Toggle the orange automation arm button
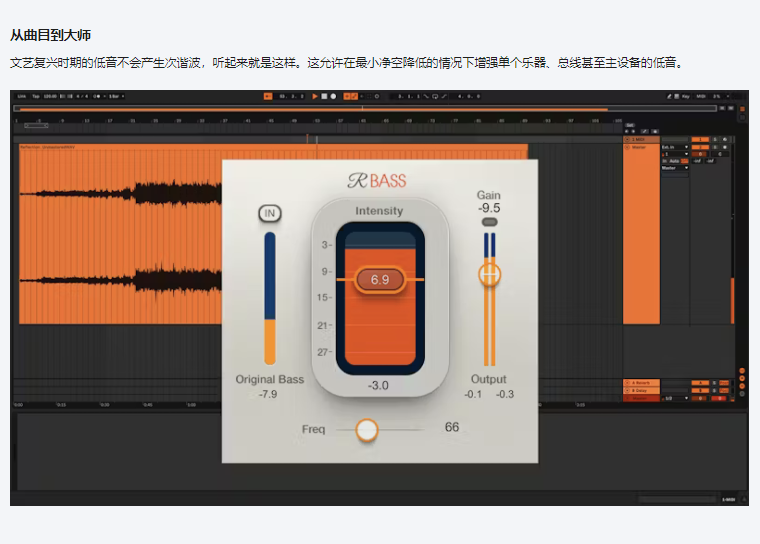 point(354,96)
